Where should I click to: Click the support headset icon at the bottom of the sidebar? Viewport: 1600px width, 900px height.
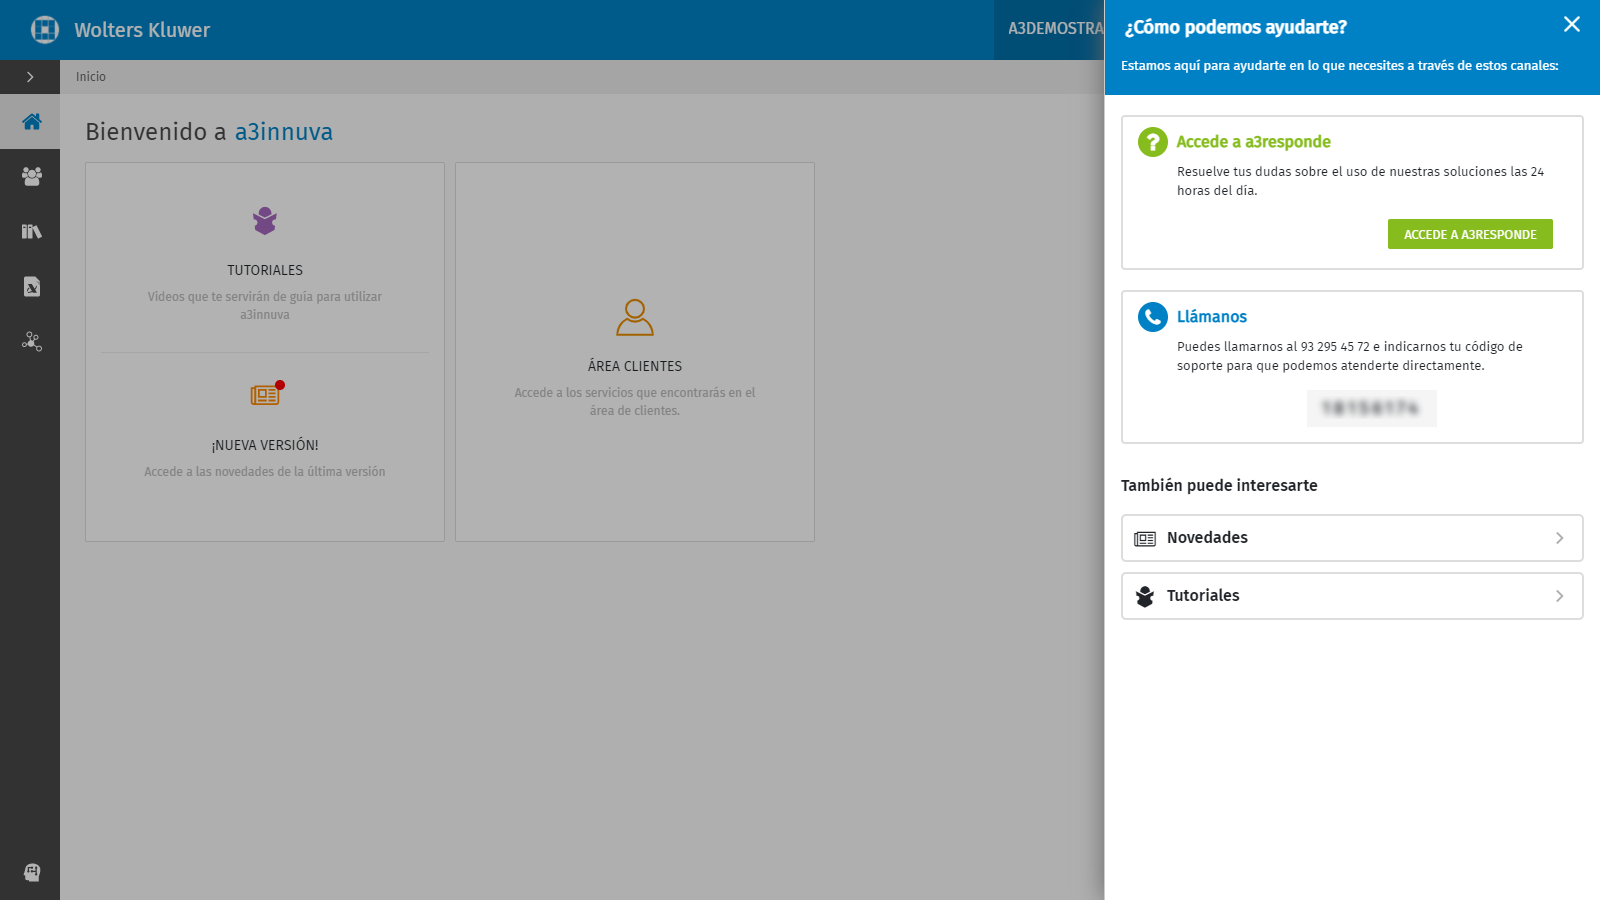[31, 872]
